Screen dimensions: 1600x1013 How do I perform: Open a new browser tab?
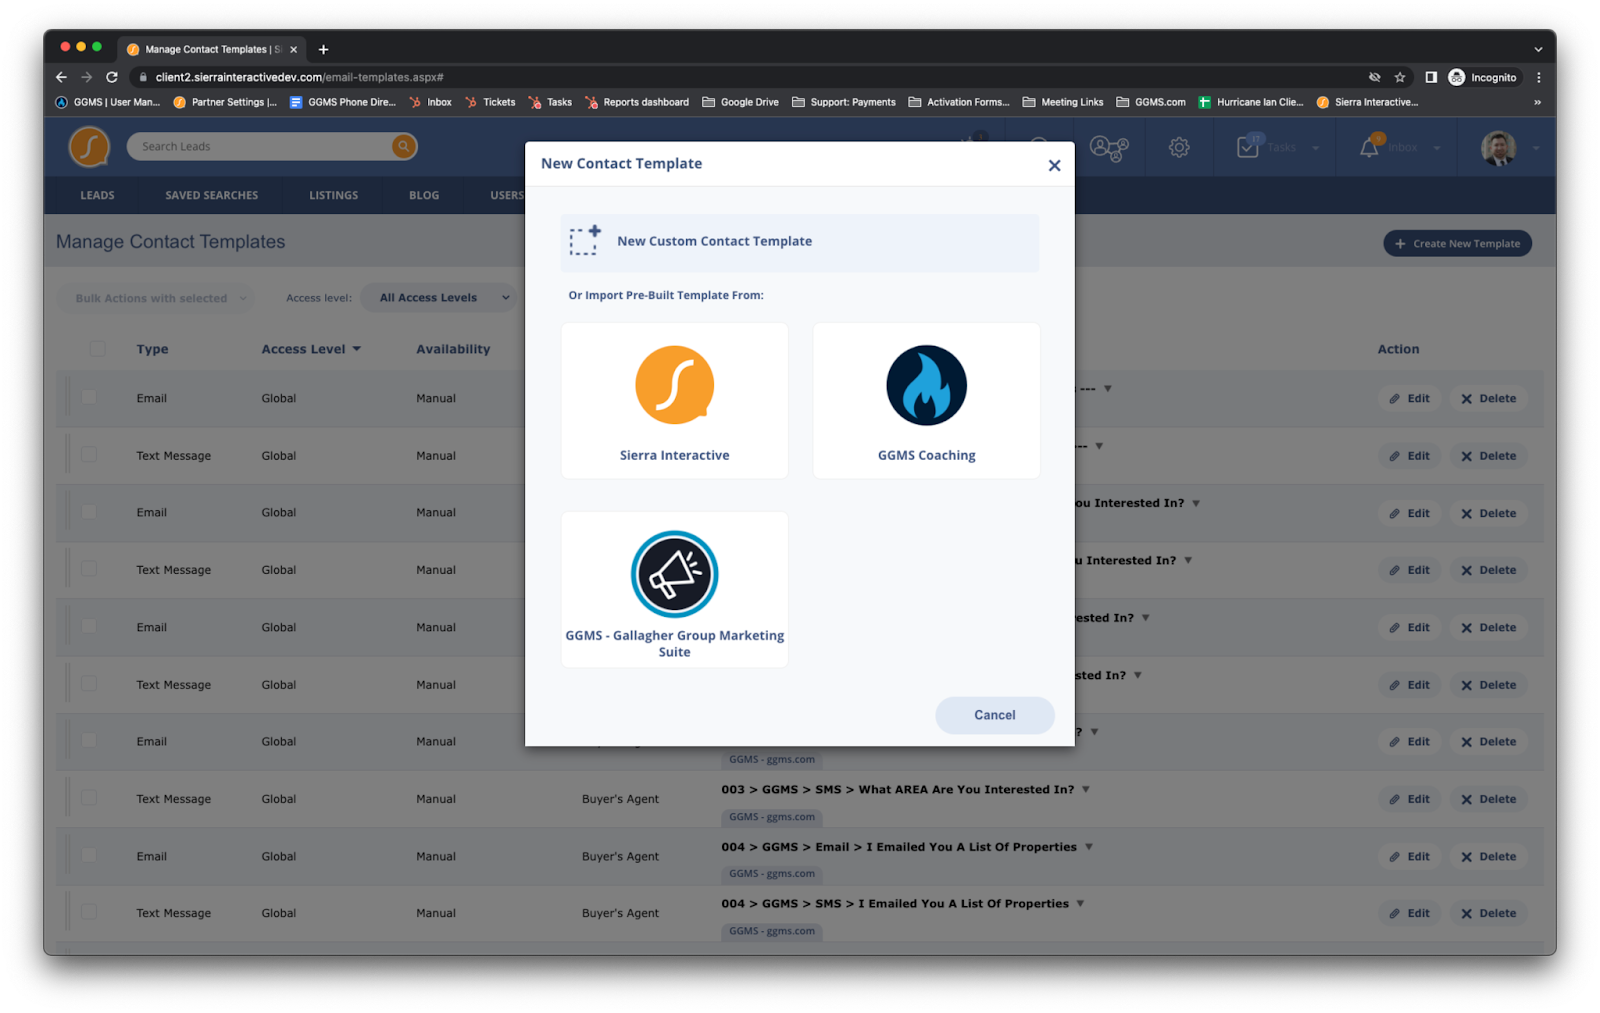(323, 49)
